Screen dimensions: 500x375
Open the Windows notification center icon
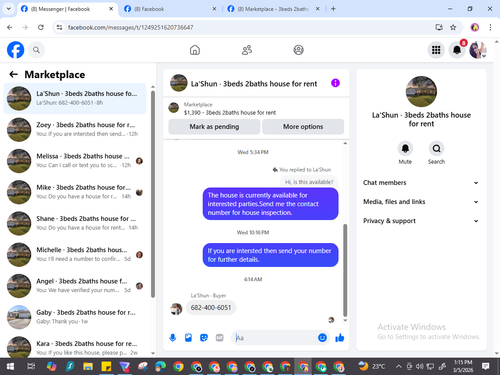point(486,367)
